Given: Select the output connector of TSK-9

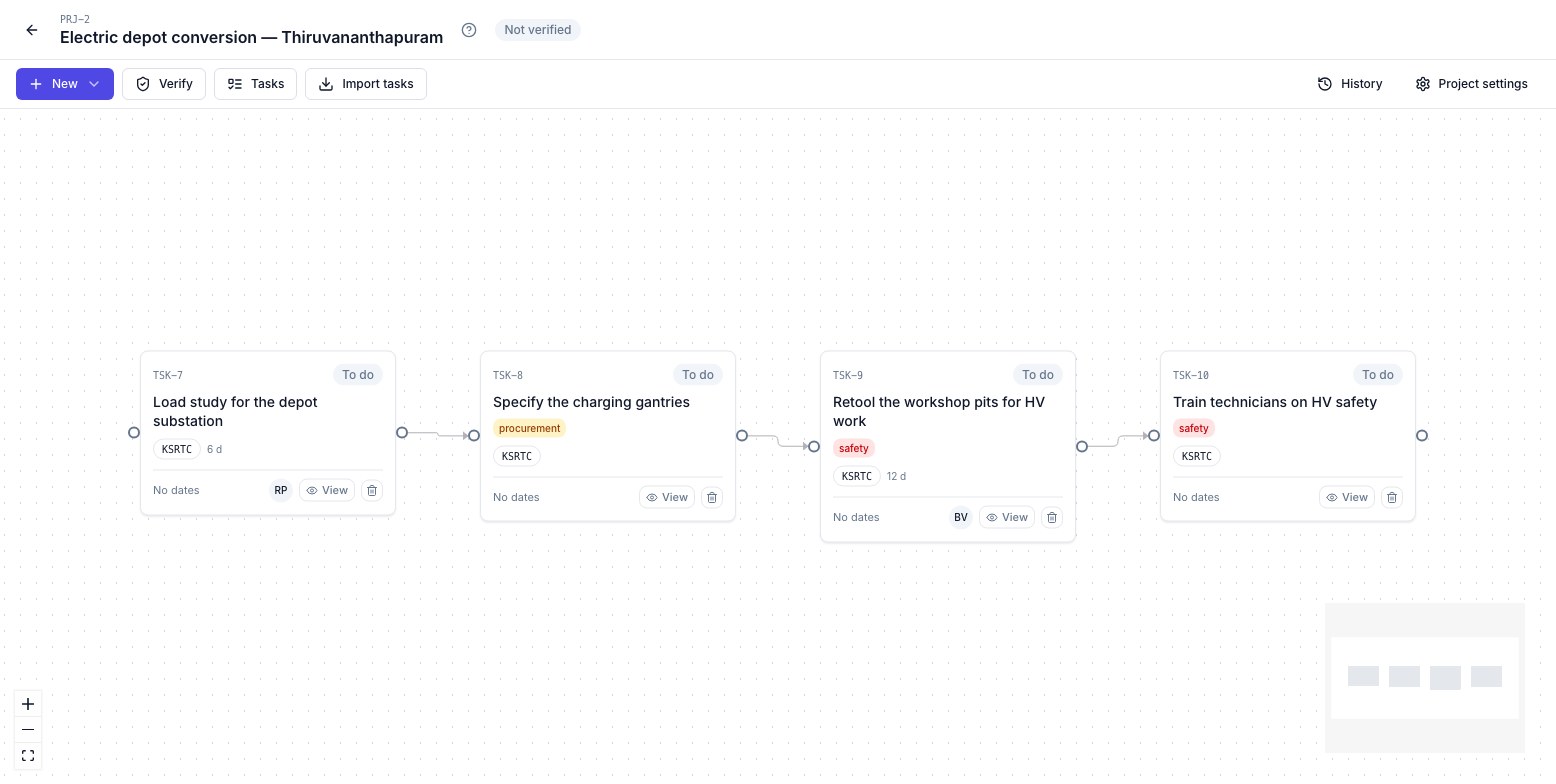Looking at the screenshot, I should pyautogui.click(x=1082, y=447).
